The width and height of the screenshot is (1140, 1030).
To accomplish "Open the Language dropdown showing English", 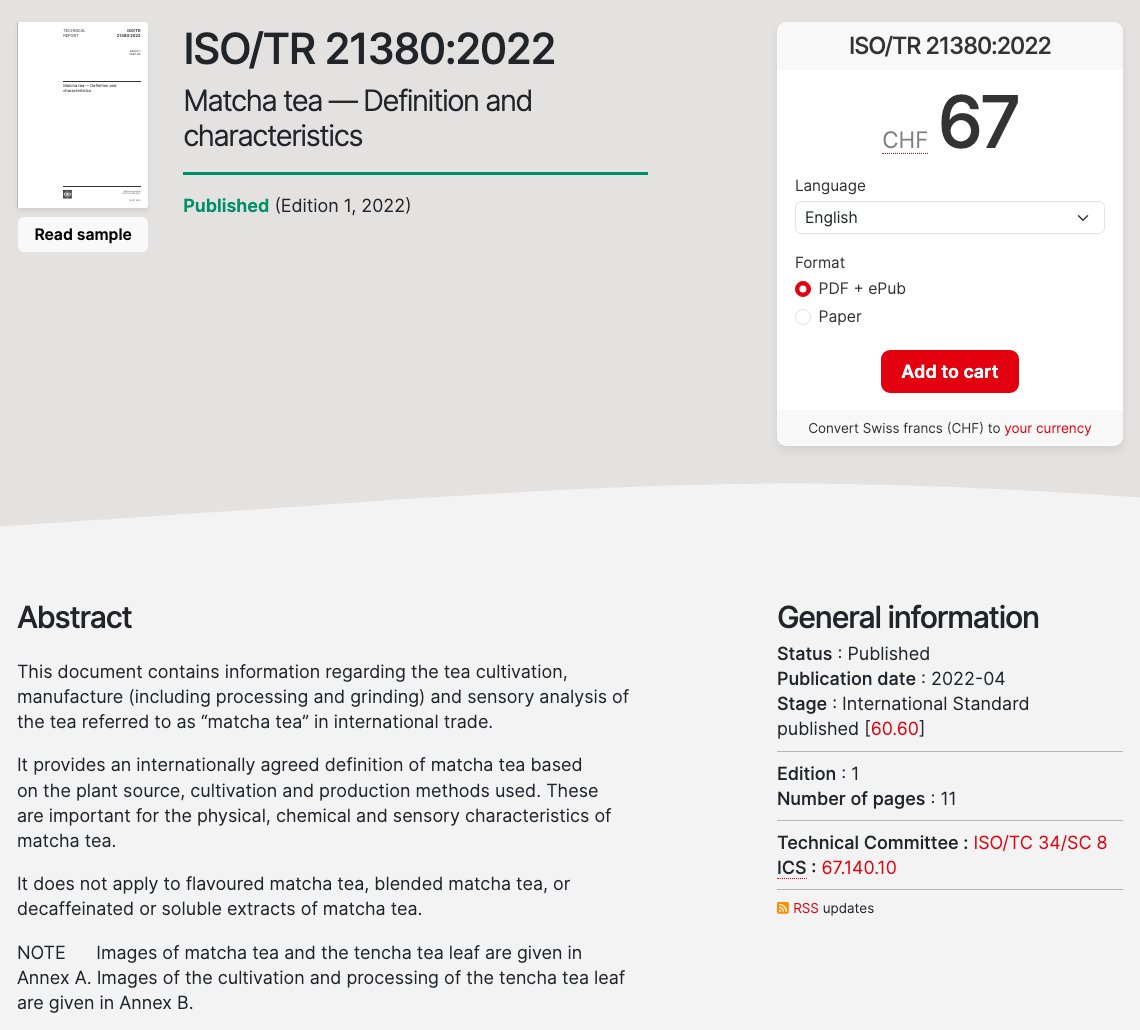I will click(950, 217).
